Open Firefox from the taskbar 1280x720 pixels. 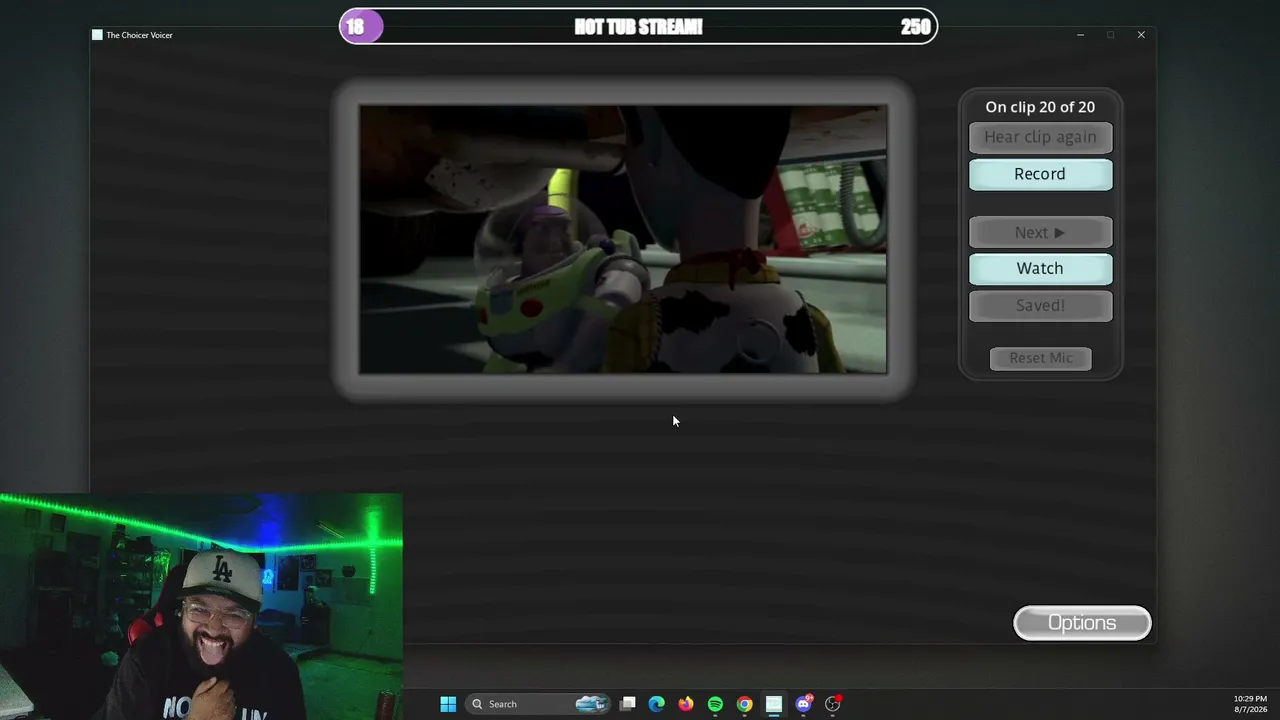pos(685,704)
